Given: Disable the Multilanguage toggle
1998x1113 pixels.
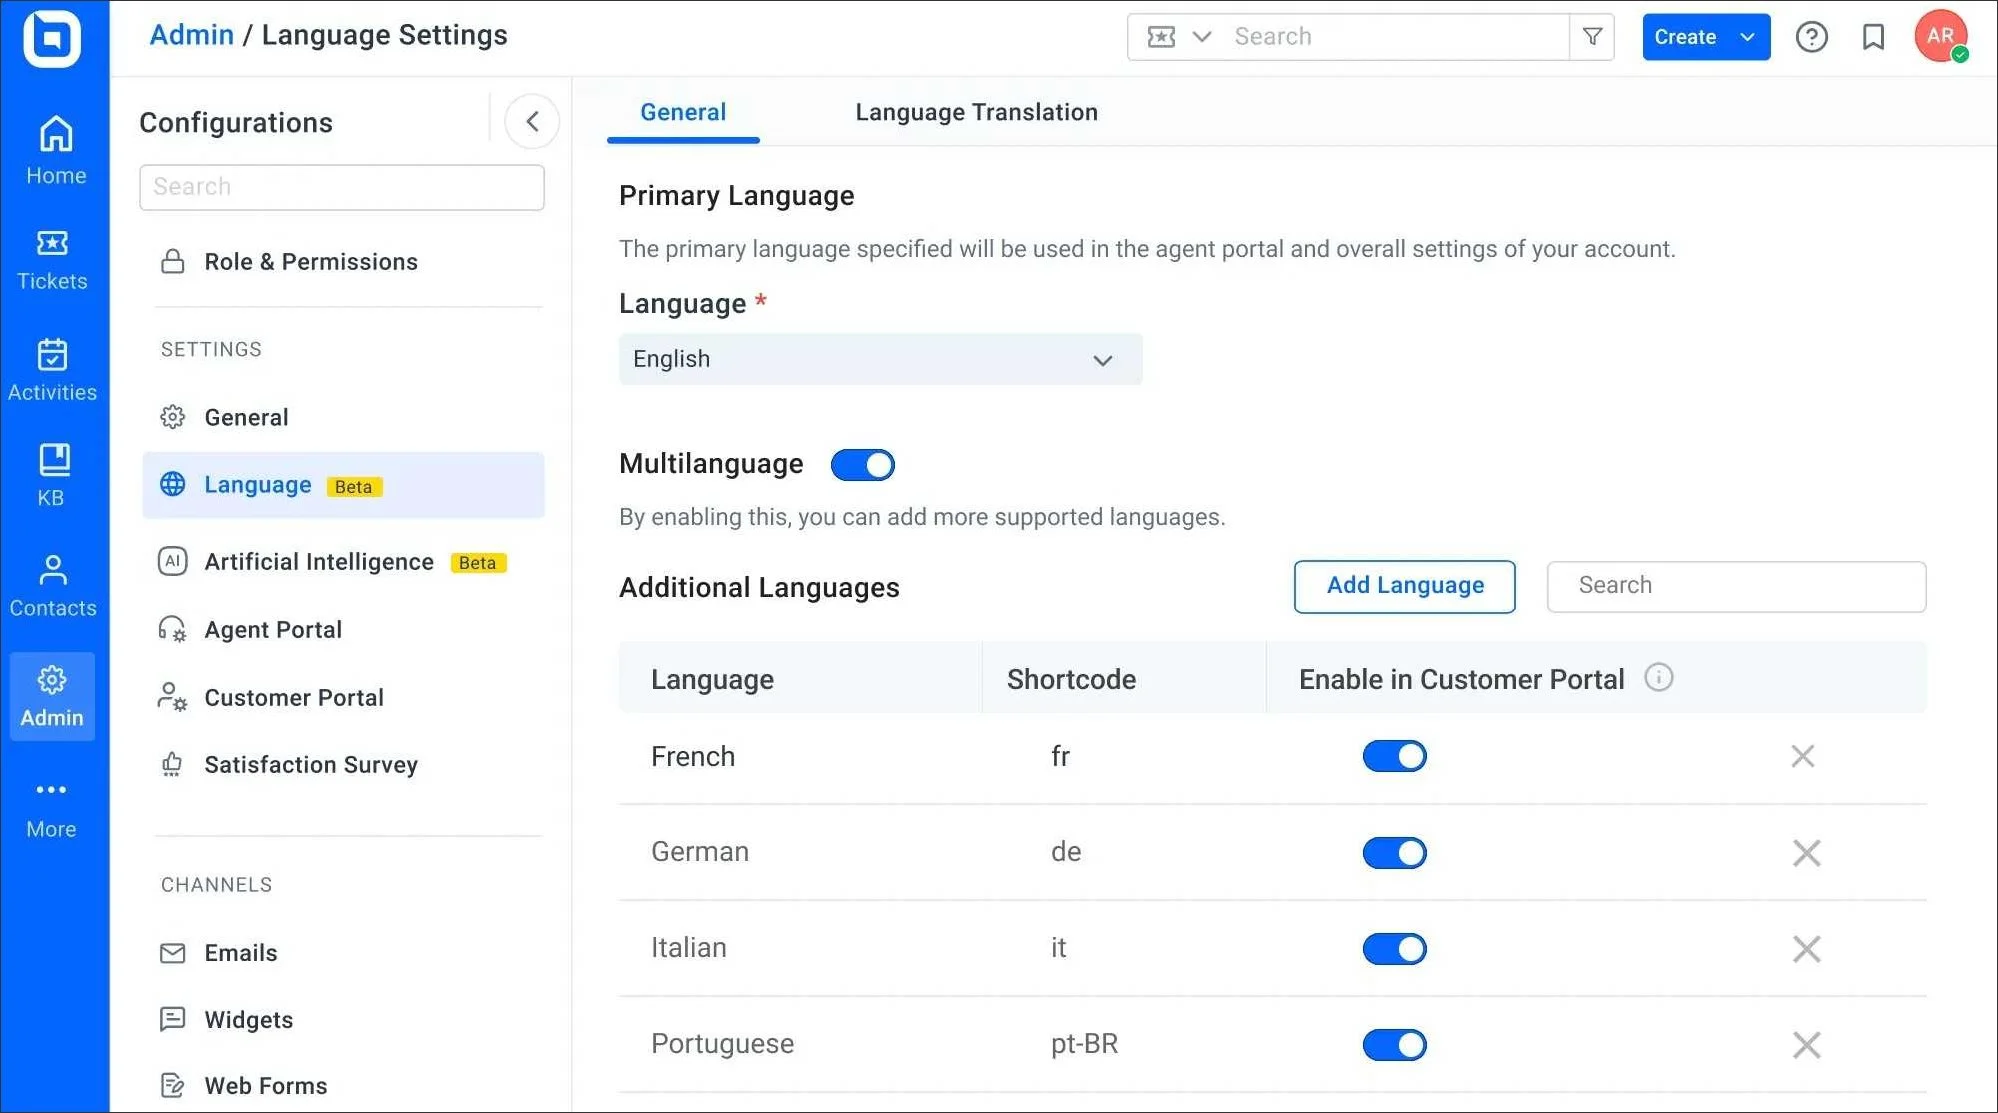Looking at the screenshot, I should click(862, 465).
